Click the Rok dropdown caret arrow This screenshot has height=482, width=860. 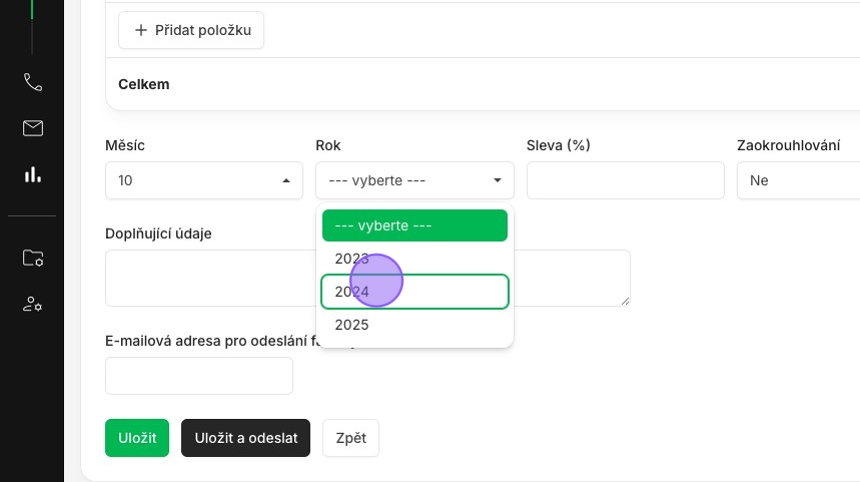tap(497, 180)
